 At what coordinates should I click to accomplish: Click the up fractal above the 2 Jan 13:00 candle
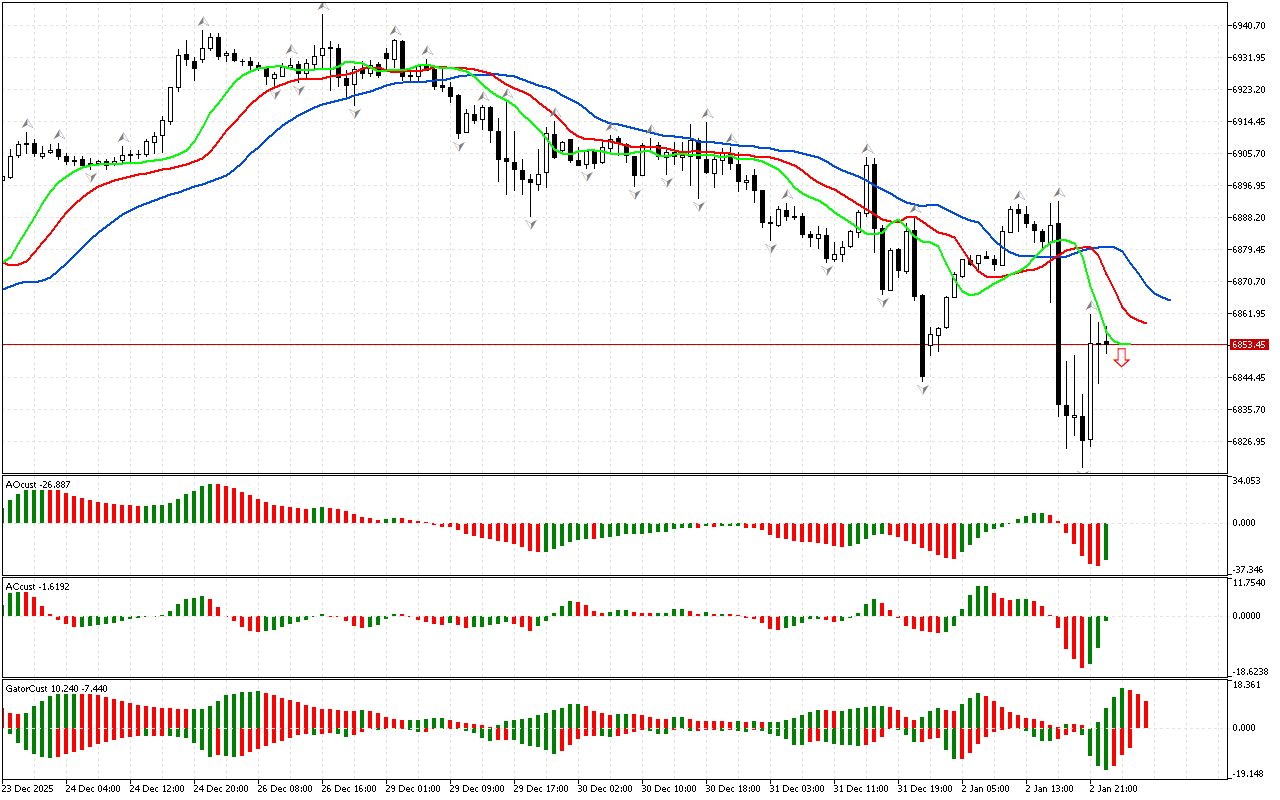tap(1058, 191)
